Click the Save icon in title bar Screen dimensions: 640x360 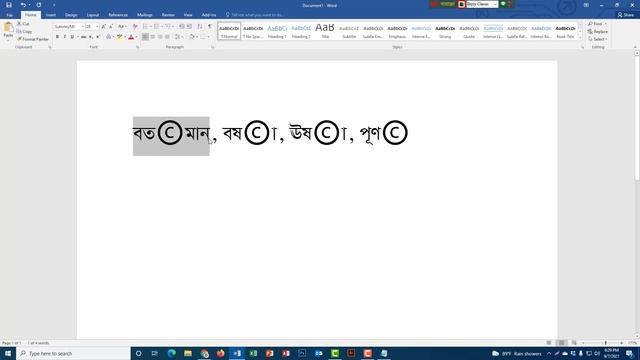click(x=9, y=5)
